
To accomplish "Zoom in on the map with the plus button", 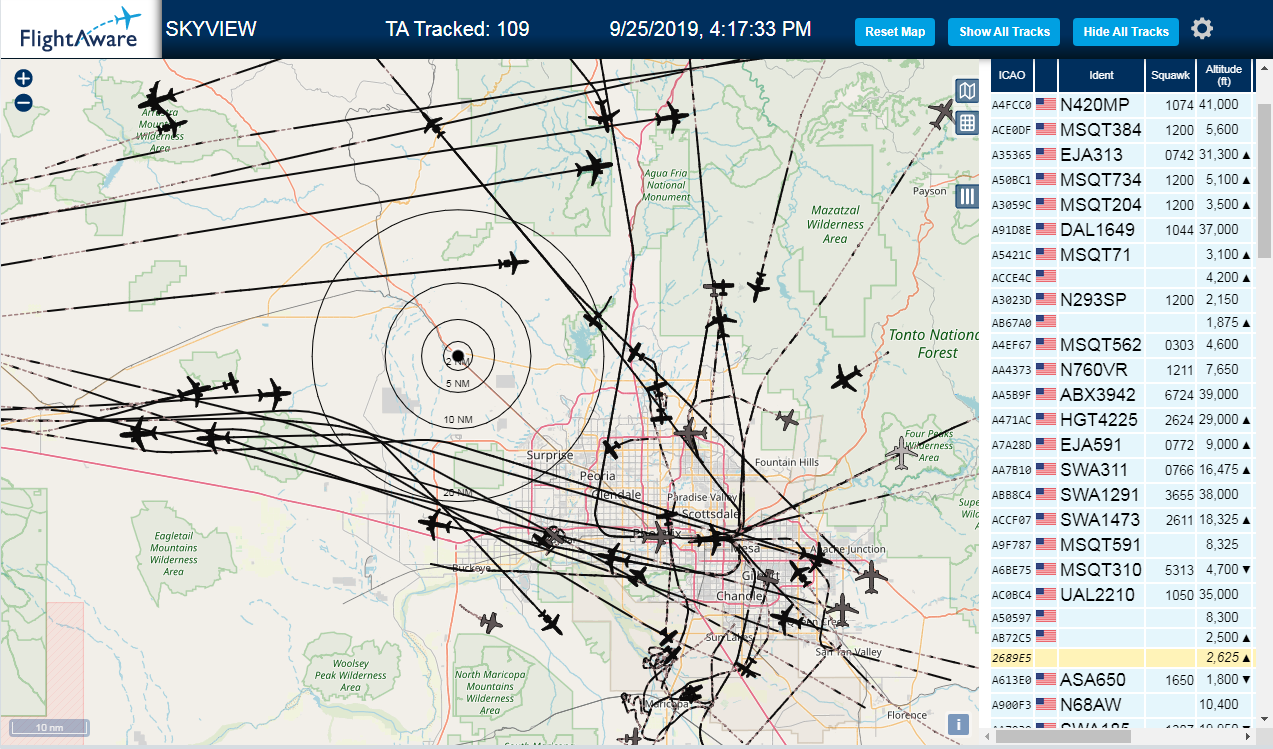I will (x=24, y=79).
